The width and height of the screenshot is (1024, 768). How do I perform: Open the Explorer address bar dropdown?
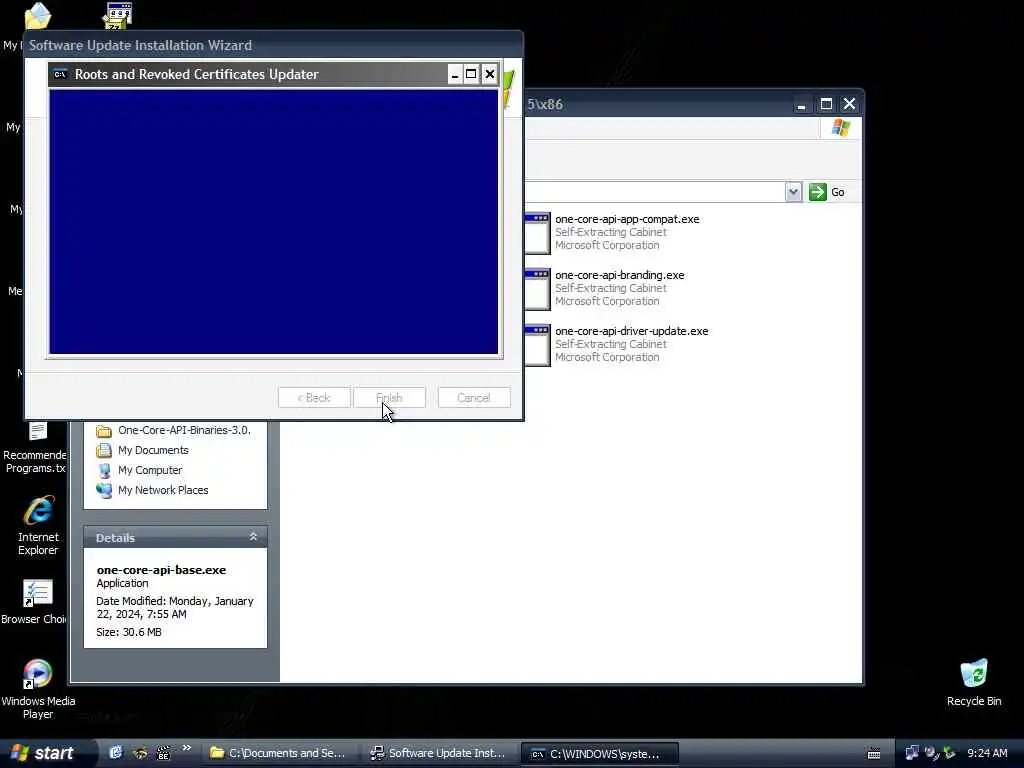coord(793,192)
